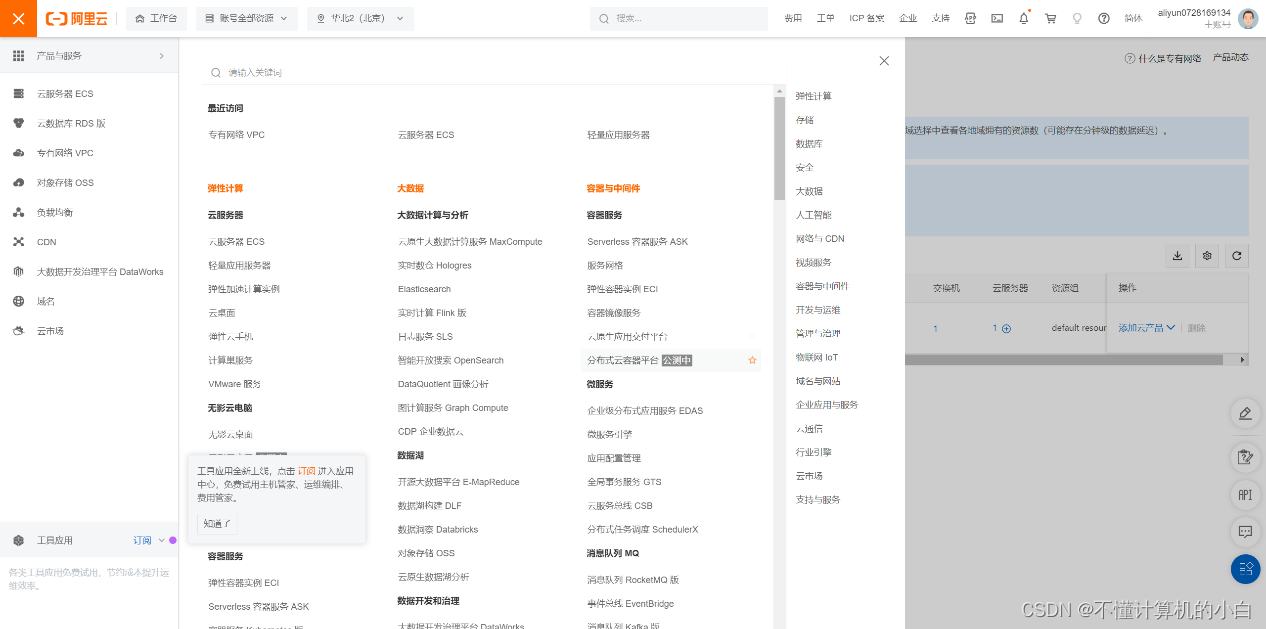
Task: Open table settings gear icon
Action: click(x=1207, y=256)
